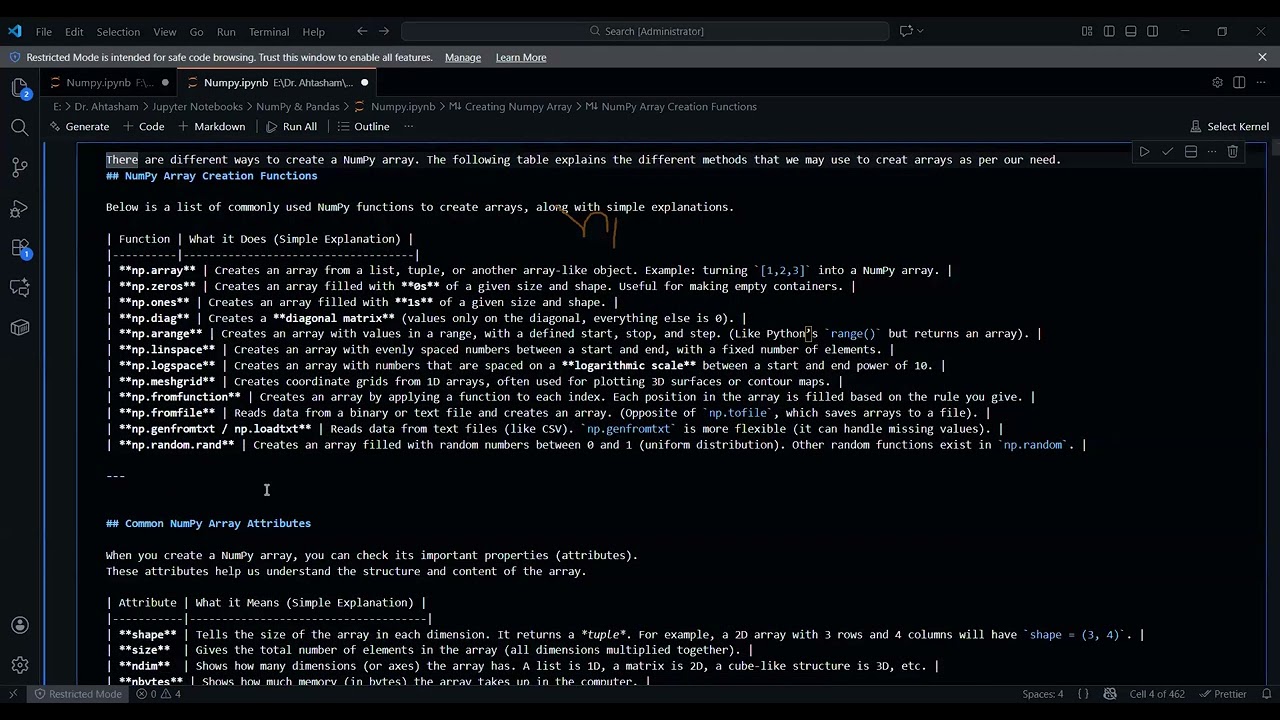Open the Extensions view
Image resolution: width=1280 pixels, height=720 pixels.
20,248
